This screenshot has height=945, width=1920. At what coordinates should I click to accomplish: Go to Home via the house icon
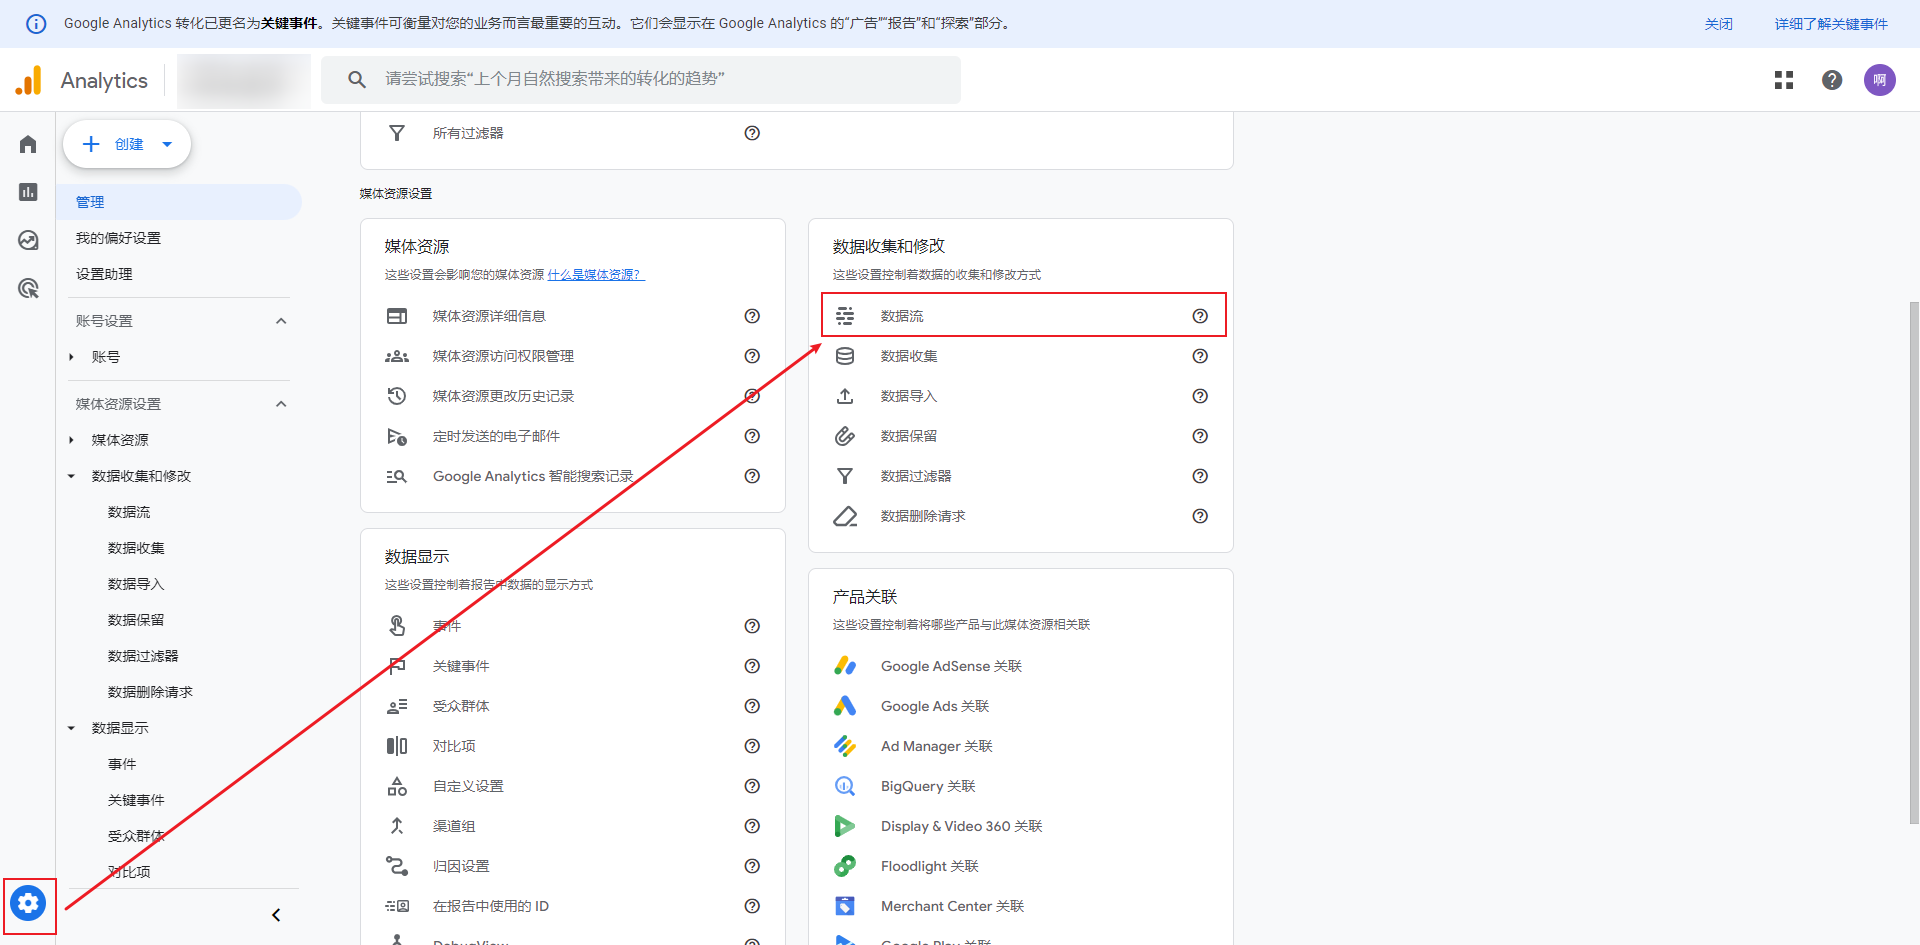click(28, 145)
